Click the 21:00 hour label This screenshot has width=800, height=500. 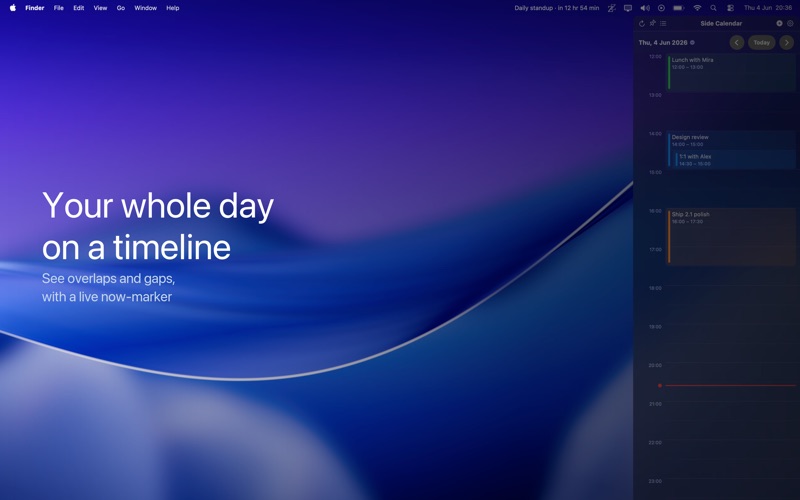coord(655,404)
